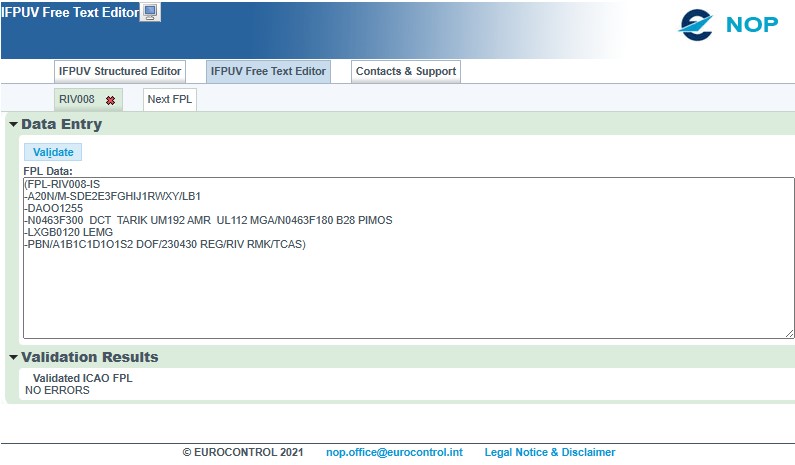Click the line '-A20N/M-SDE2E3FGHIJ1RWXY/LB1'
Image resolution: width=795 pixels, height=465 pixels.
tap(113, 196)
